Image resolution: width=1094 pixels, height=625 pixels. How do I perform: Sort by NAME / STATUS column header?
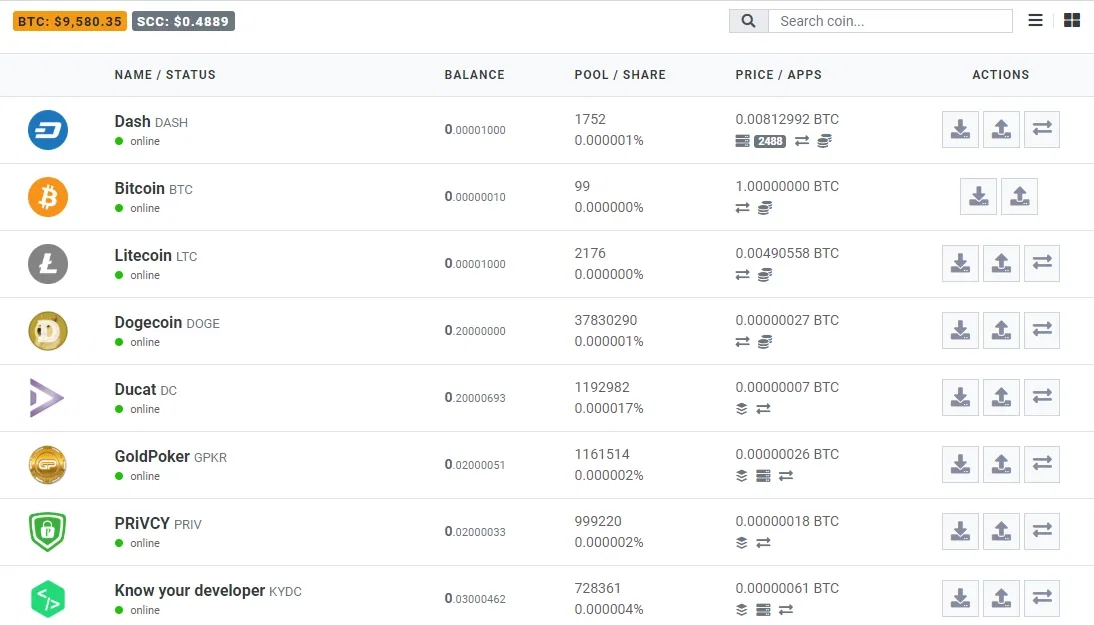[x=165, y=75]
